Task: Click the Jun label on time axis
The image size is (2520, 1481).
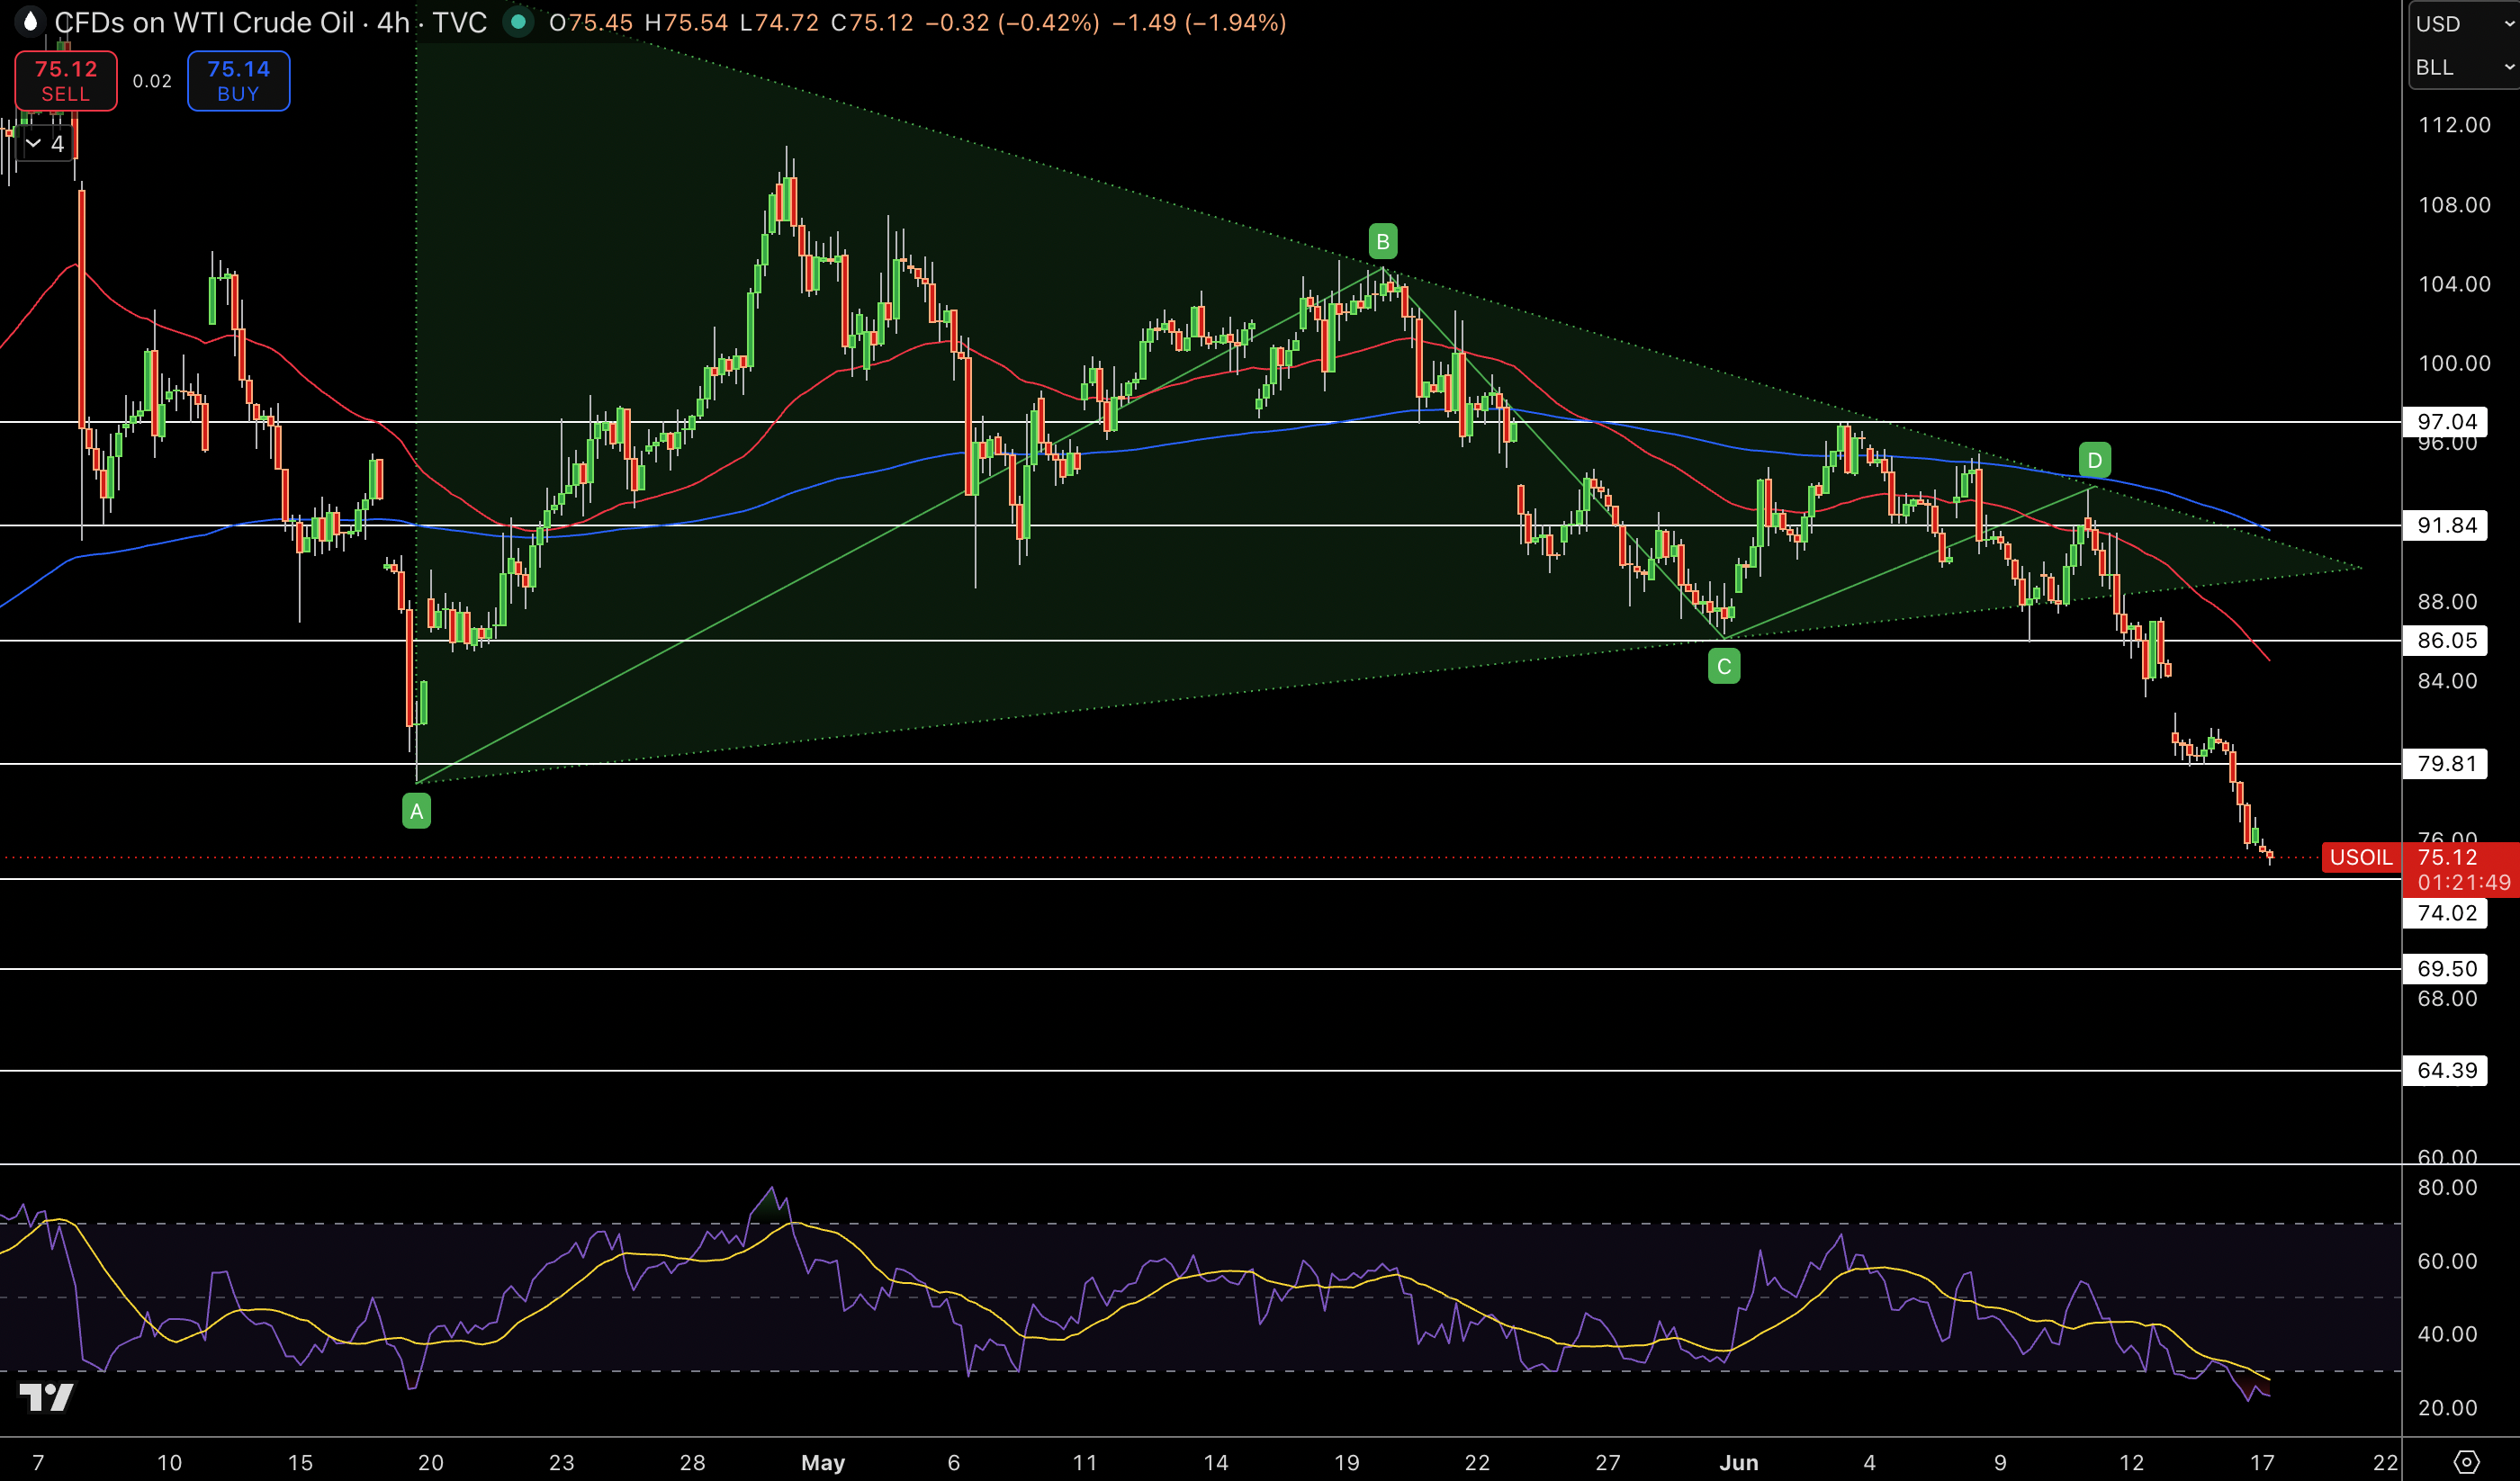Action: (1738, 1462)
